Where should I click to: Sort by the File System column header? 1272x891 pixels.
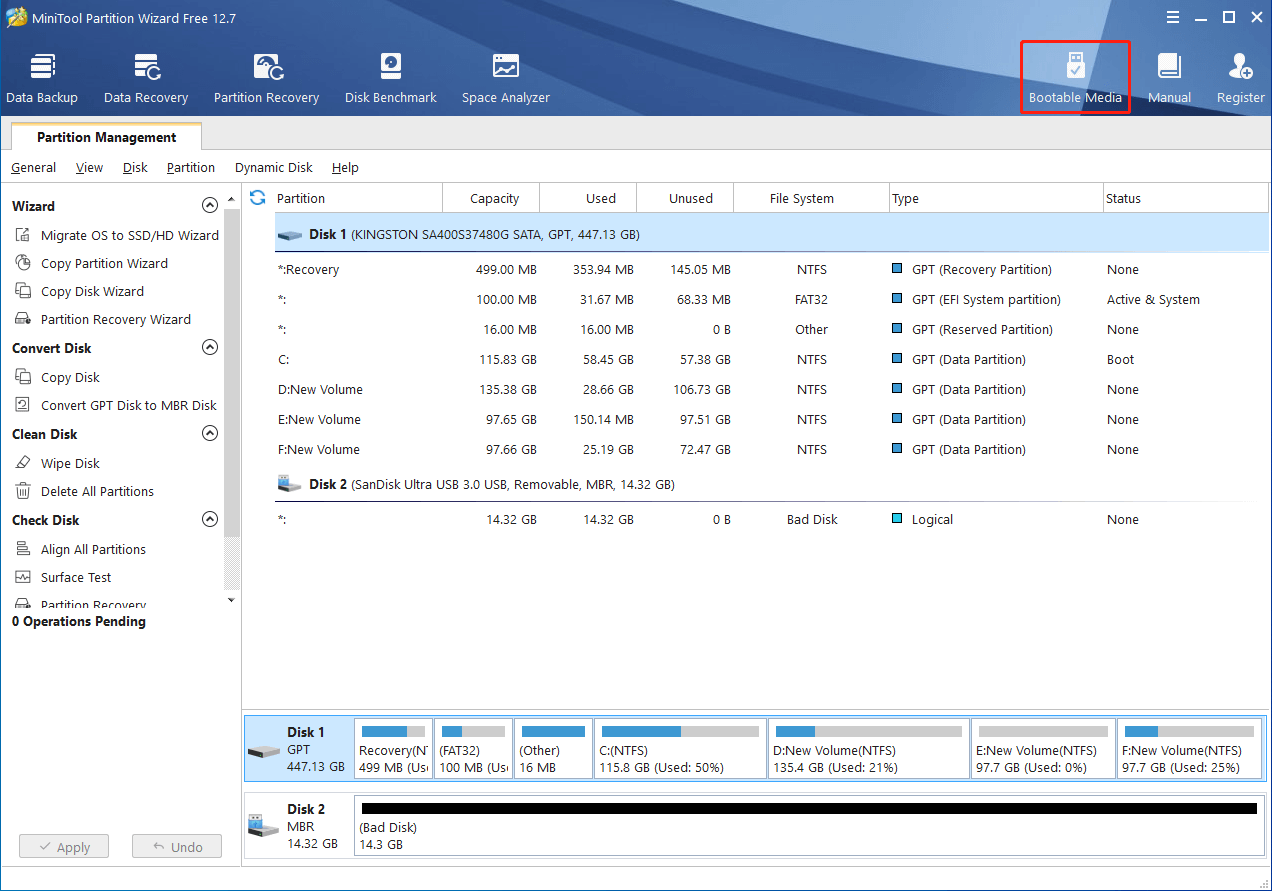point(811,198)
